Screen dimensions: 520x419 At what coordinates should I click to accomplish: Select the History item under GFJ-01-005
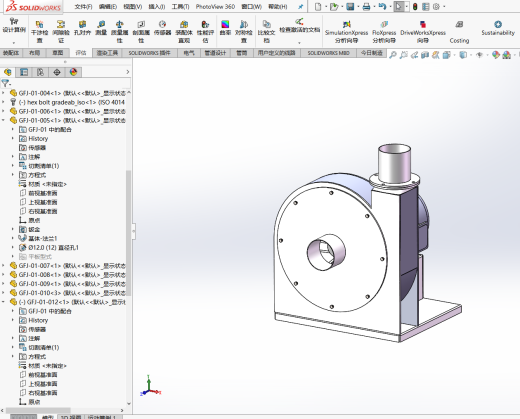tap(38, 138)
